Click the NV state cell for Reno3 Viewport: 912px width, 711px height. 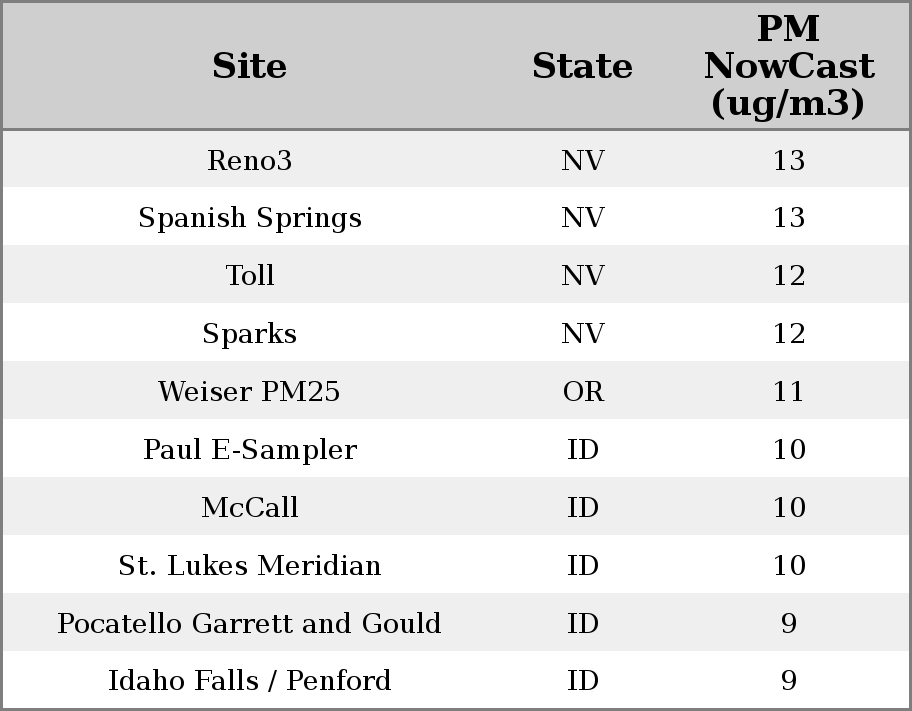(x=583, y=160)
